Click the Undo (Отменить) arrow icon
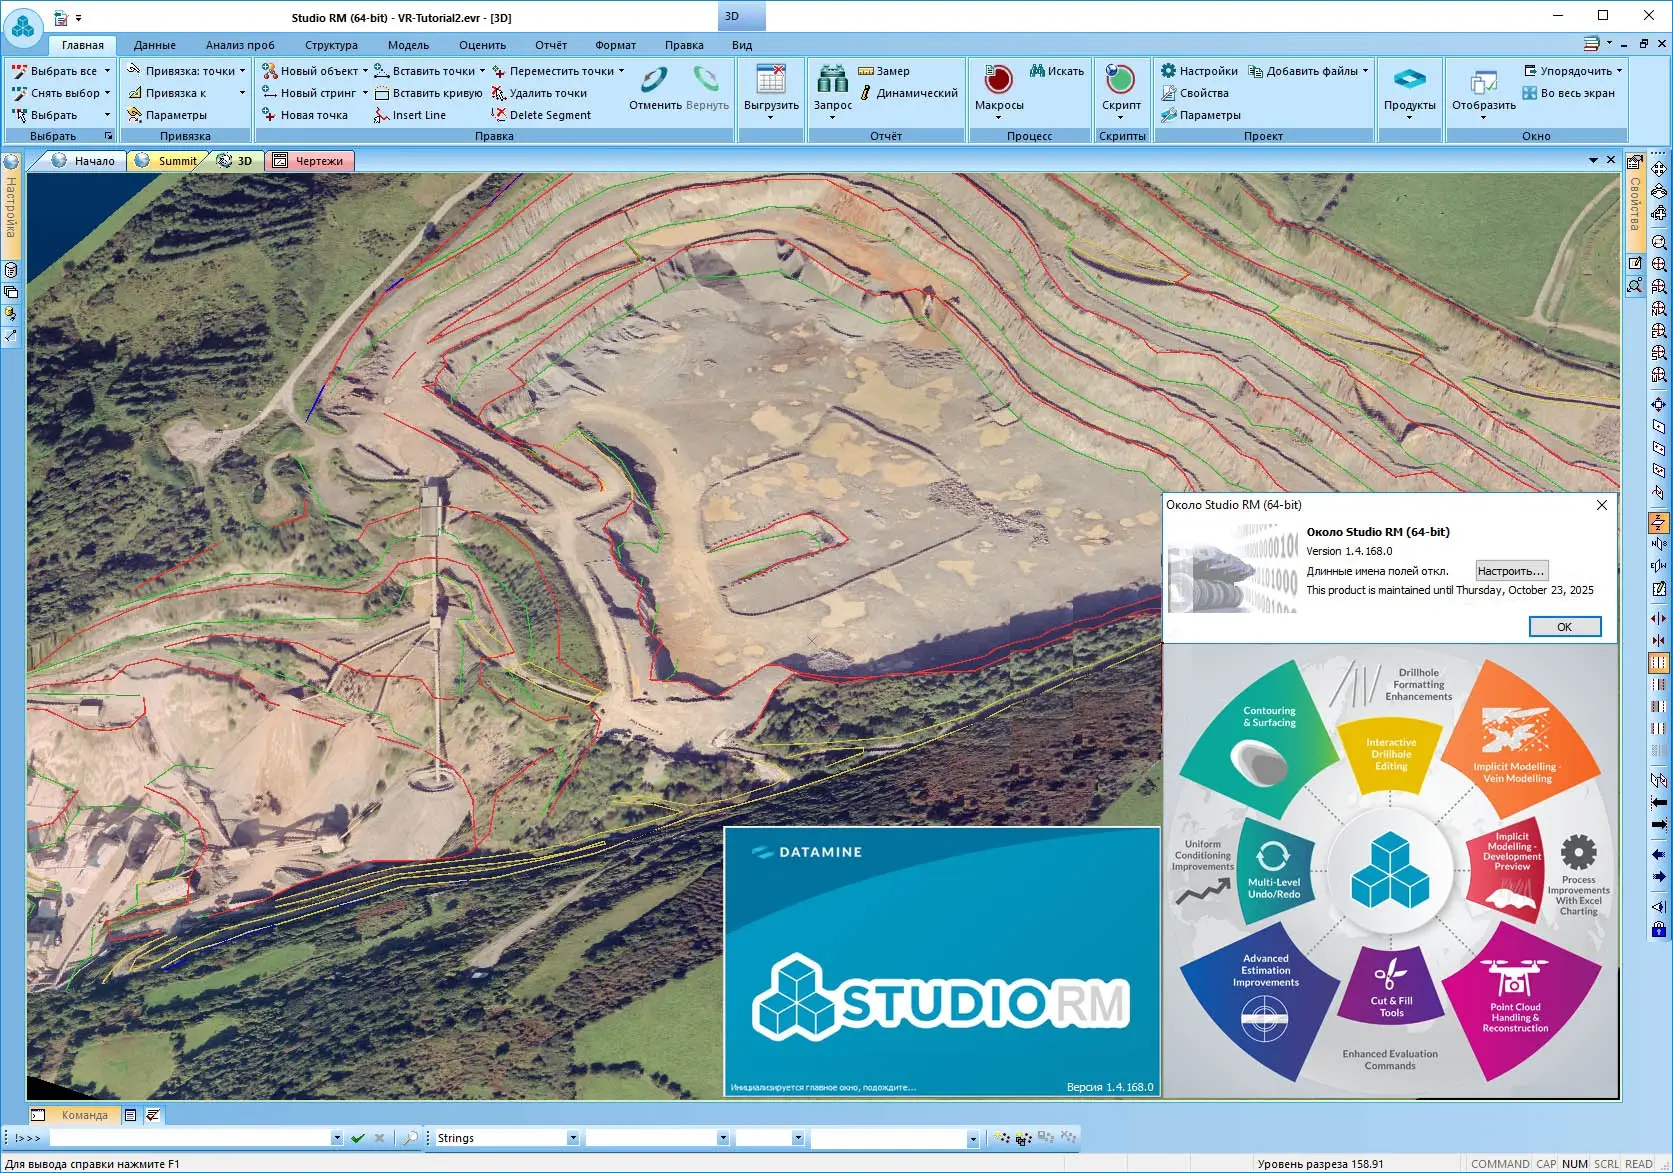 click(x=655, y=79)
